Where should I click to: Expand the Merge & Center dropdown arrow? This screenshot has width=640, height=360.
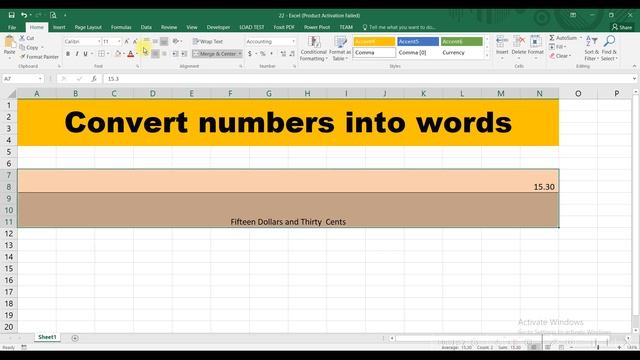[x=240, y=54]
